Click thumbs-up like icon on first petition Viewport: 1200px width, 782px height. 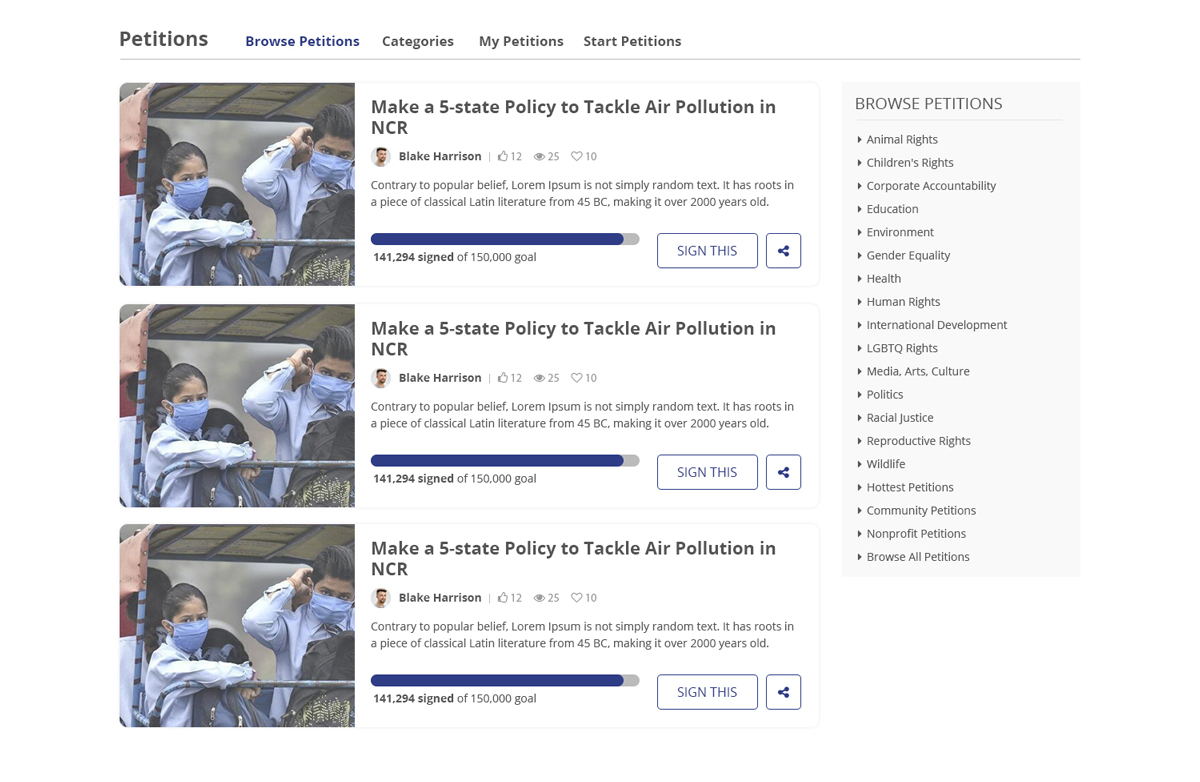tap(503, 156)
